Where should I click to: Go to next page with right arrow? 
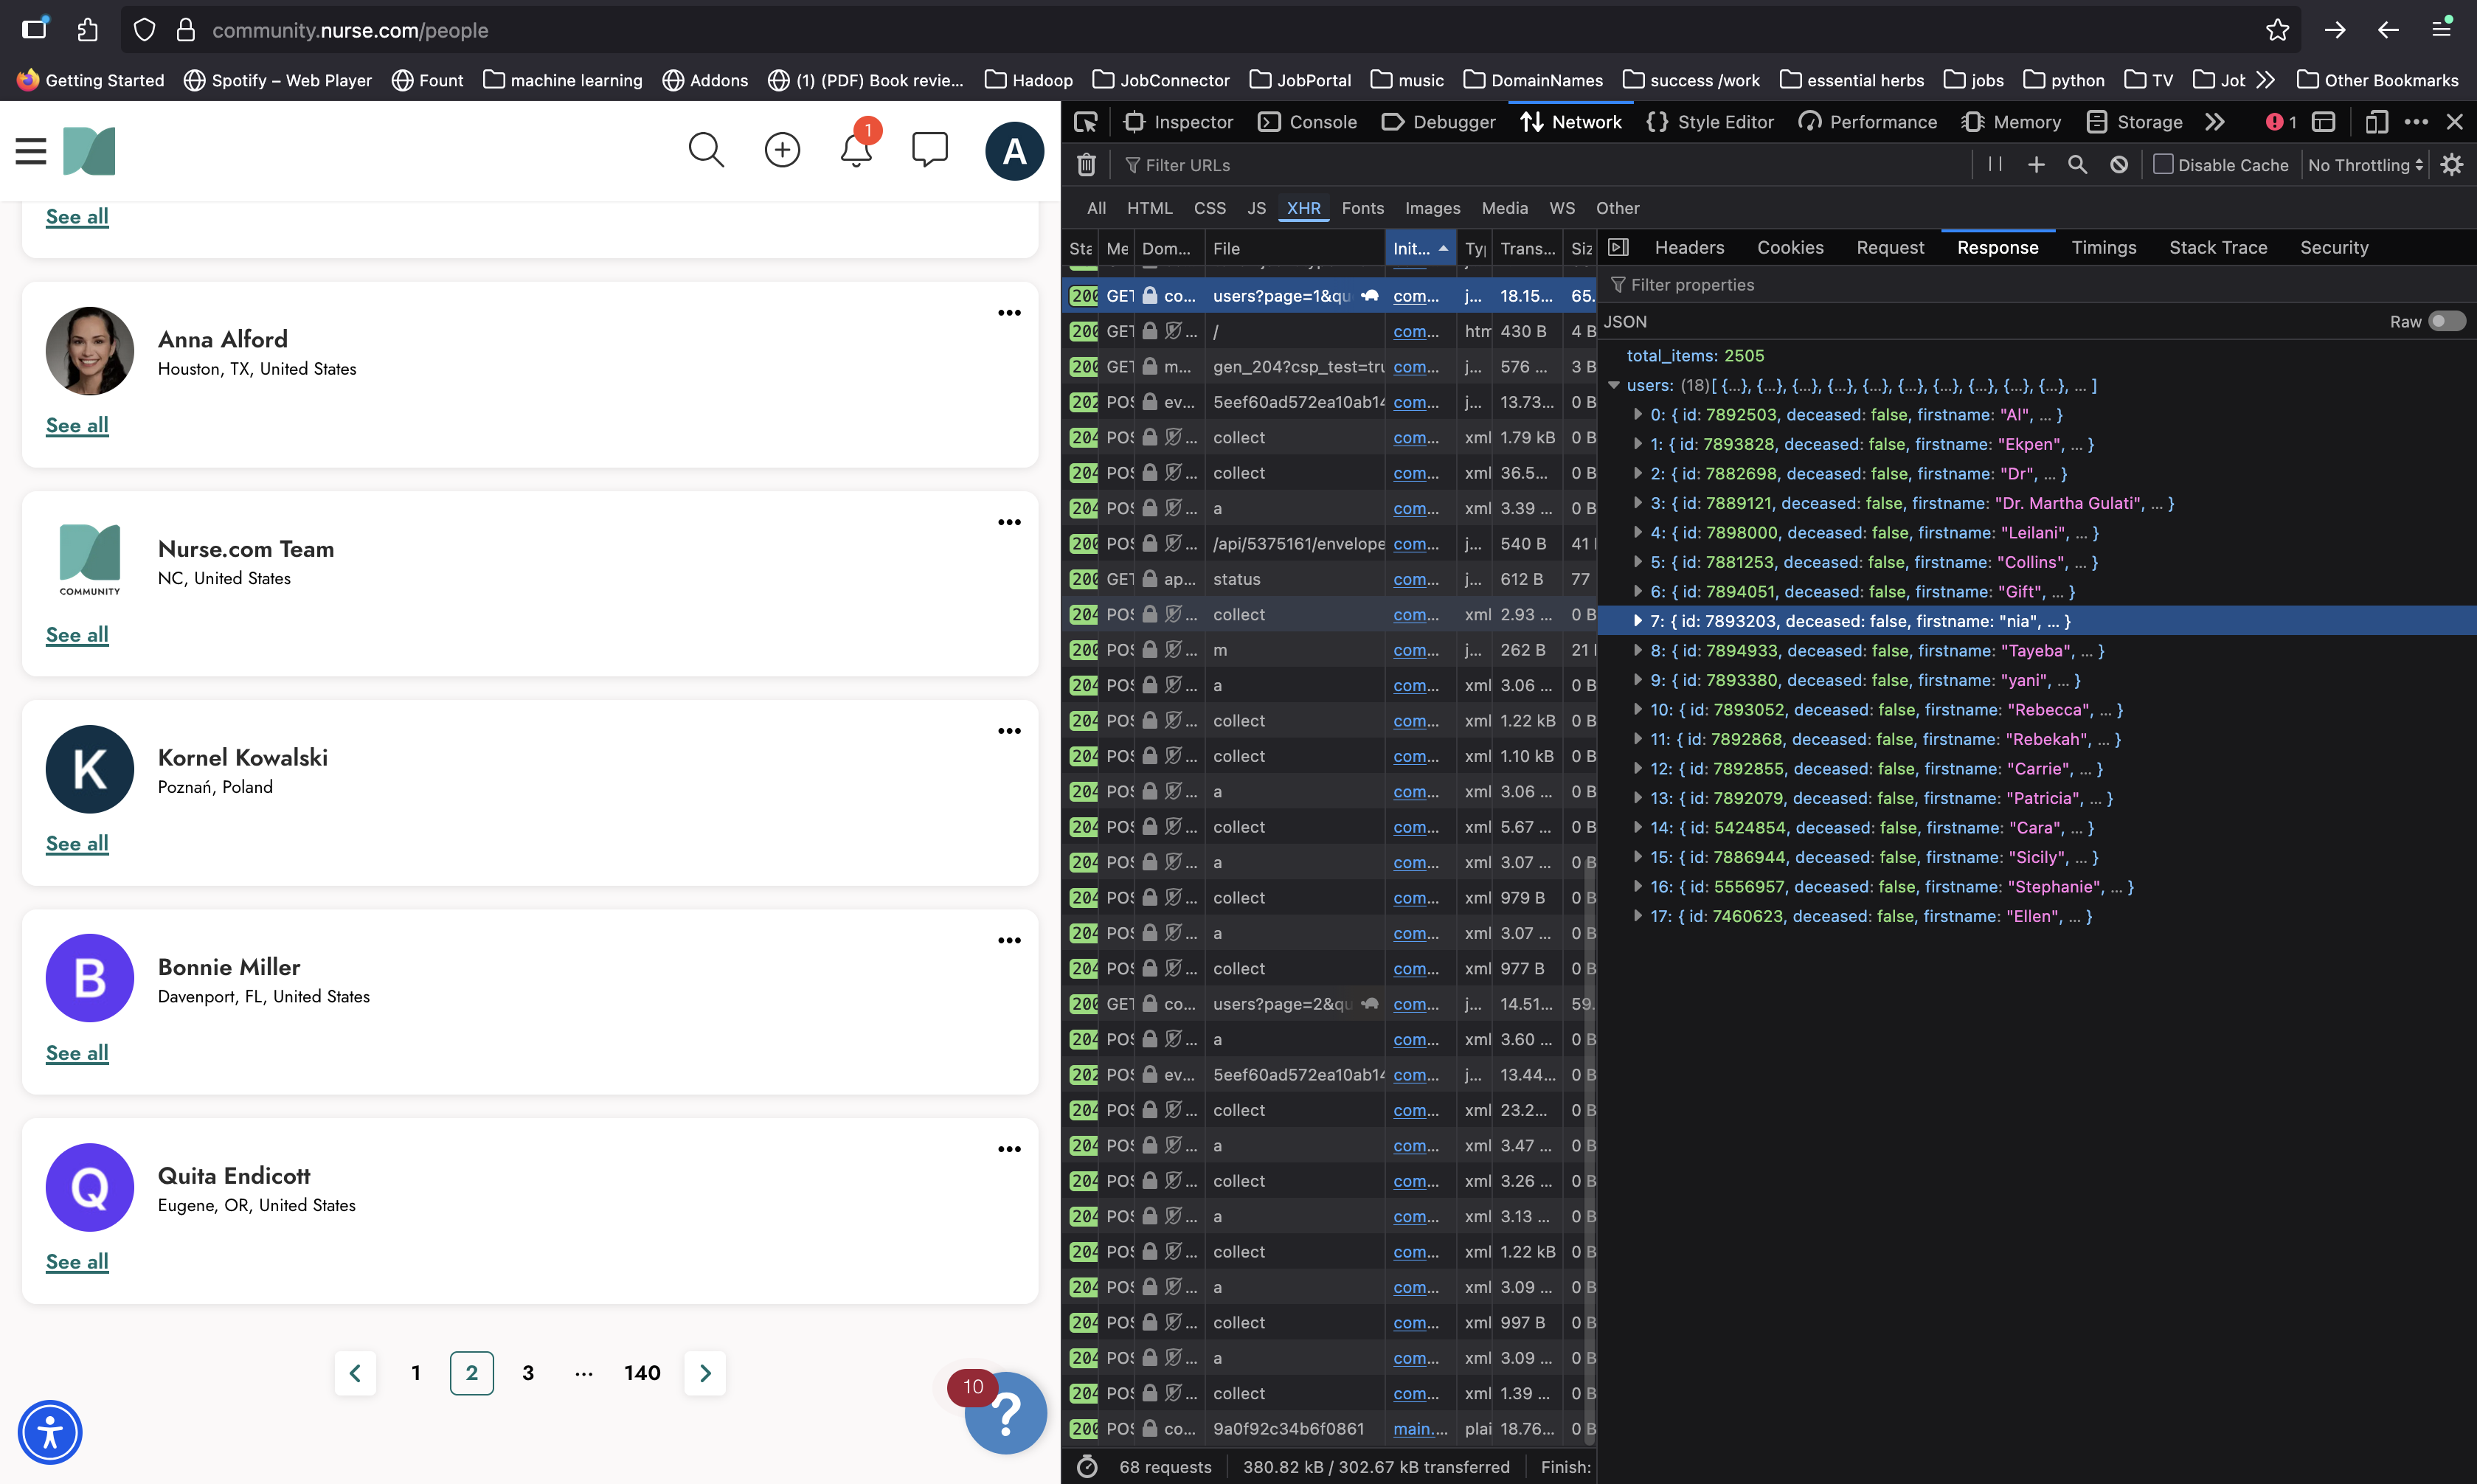click(705, 1372)
